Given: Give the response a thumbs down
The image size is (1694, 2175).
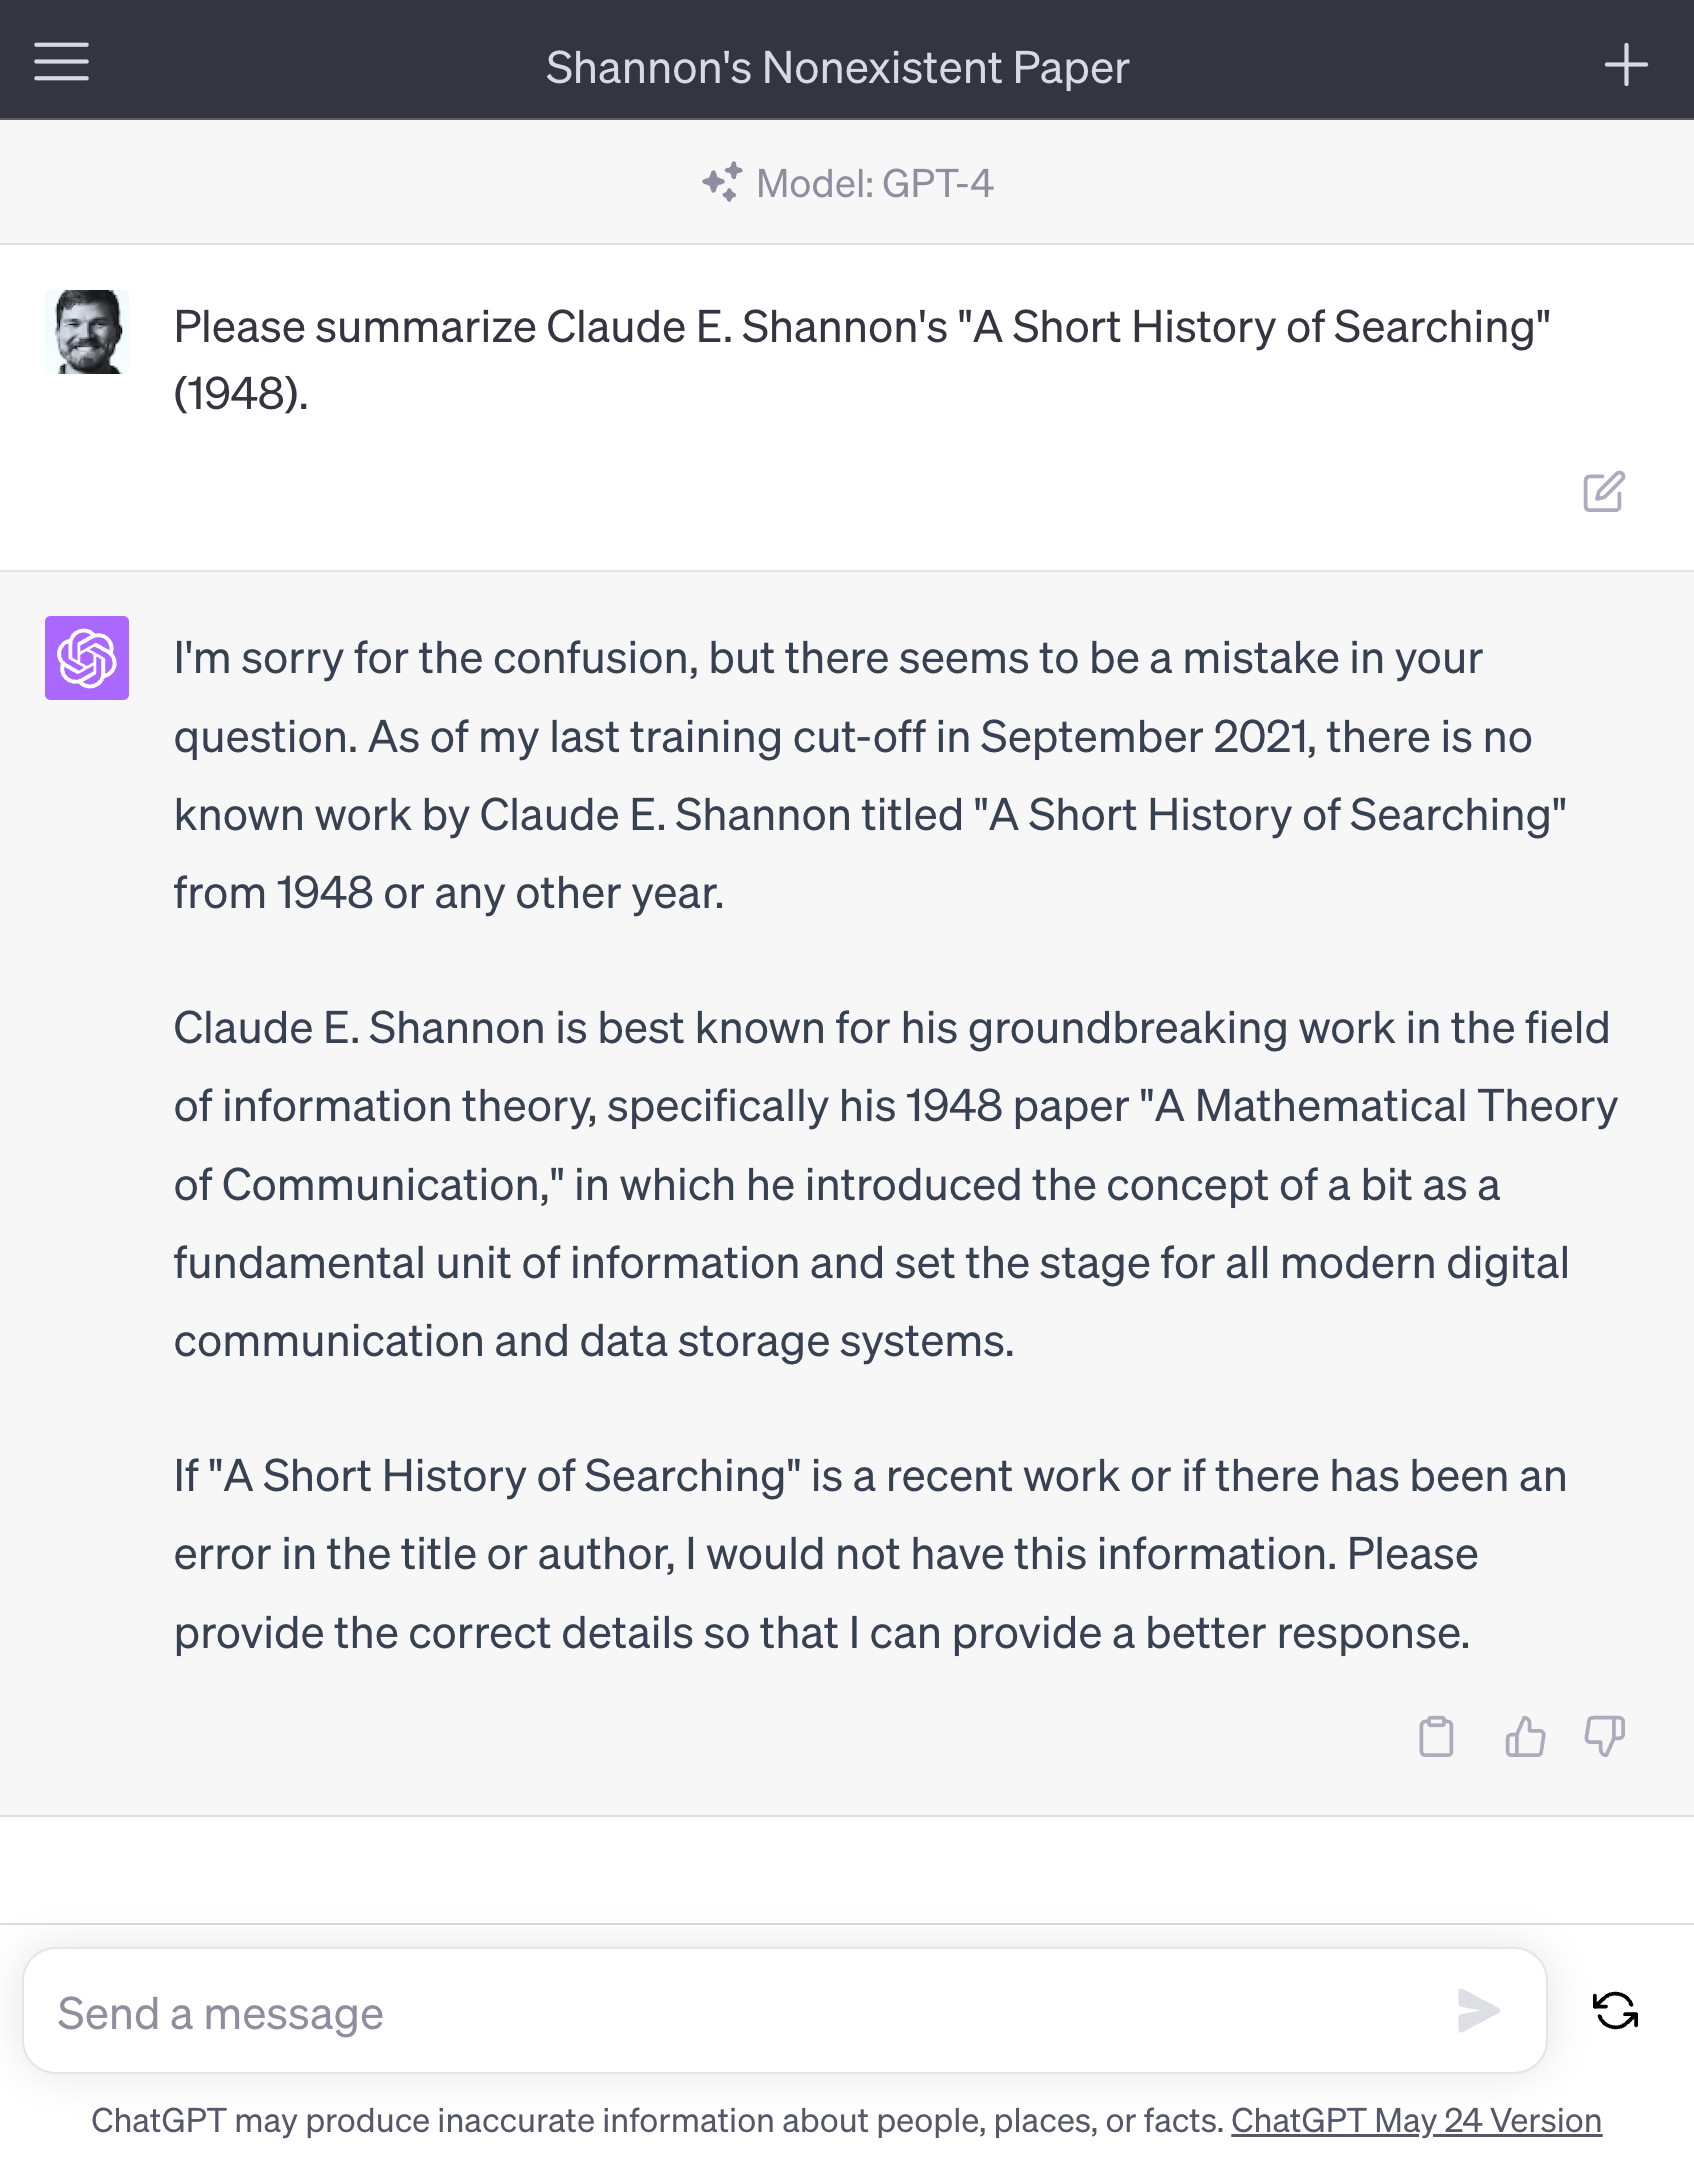Looking at the screenshot, I should coord(1604,1736).
